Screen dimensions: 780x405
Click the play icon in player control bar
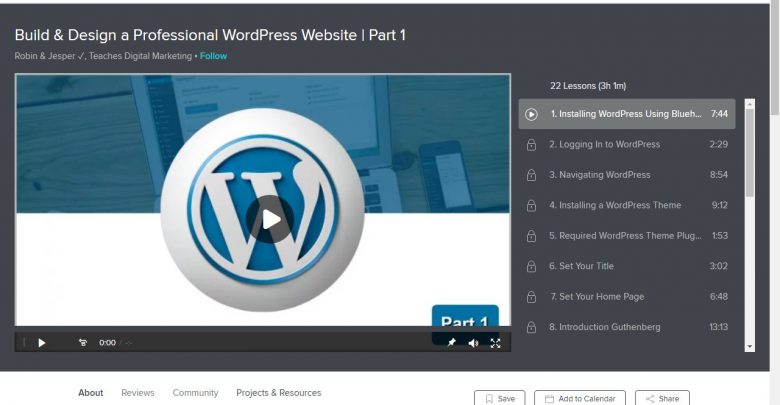pyautogui.click(x=42, y=343)
